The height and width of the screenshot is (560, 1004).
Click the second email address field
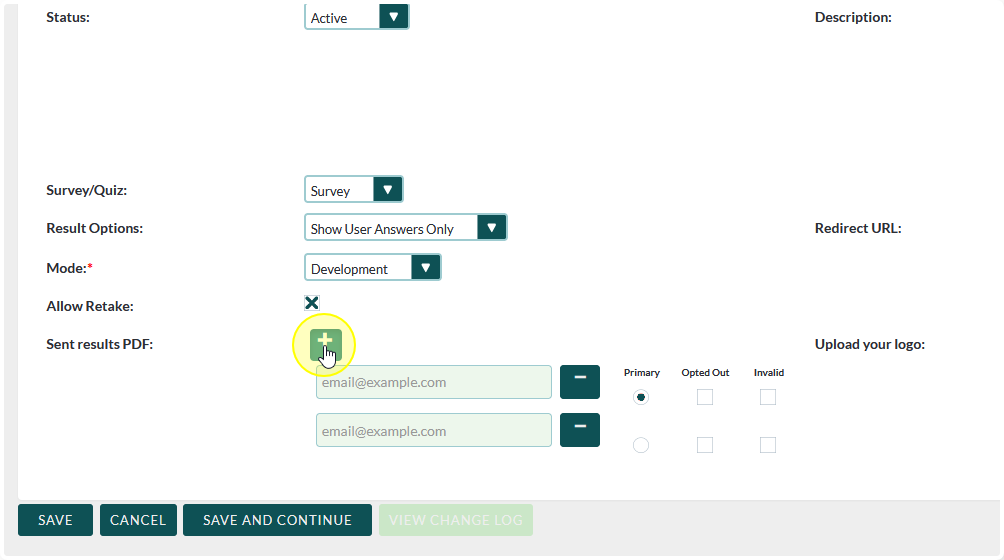433,431
